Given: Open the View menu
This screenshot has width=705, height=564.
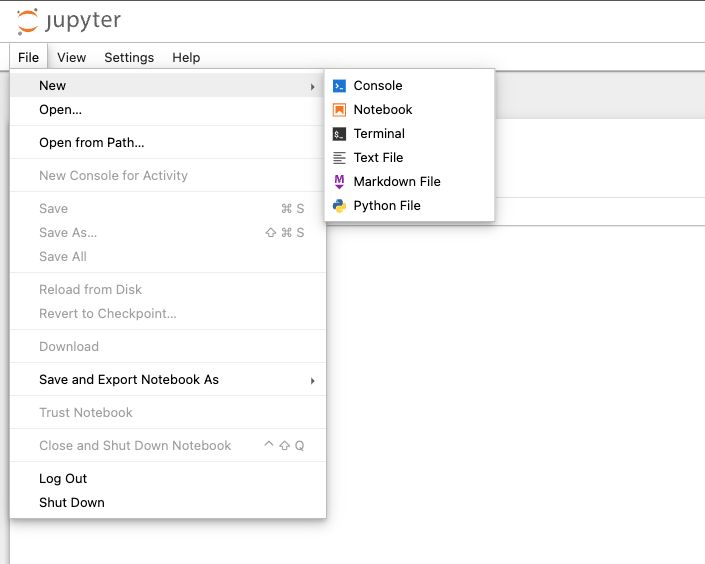Looking at the screenshot, I should tap(71, 58).
